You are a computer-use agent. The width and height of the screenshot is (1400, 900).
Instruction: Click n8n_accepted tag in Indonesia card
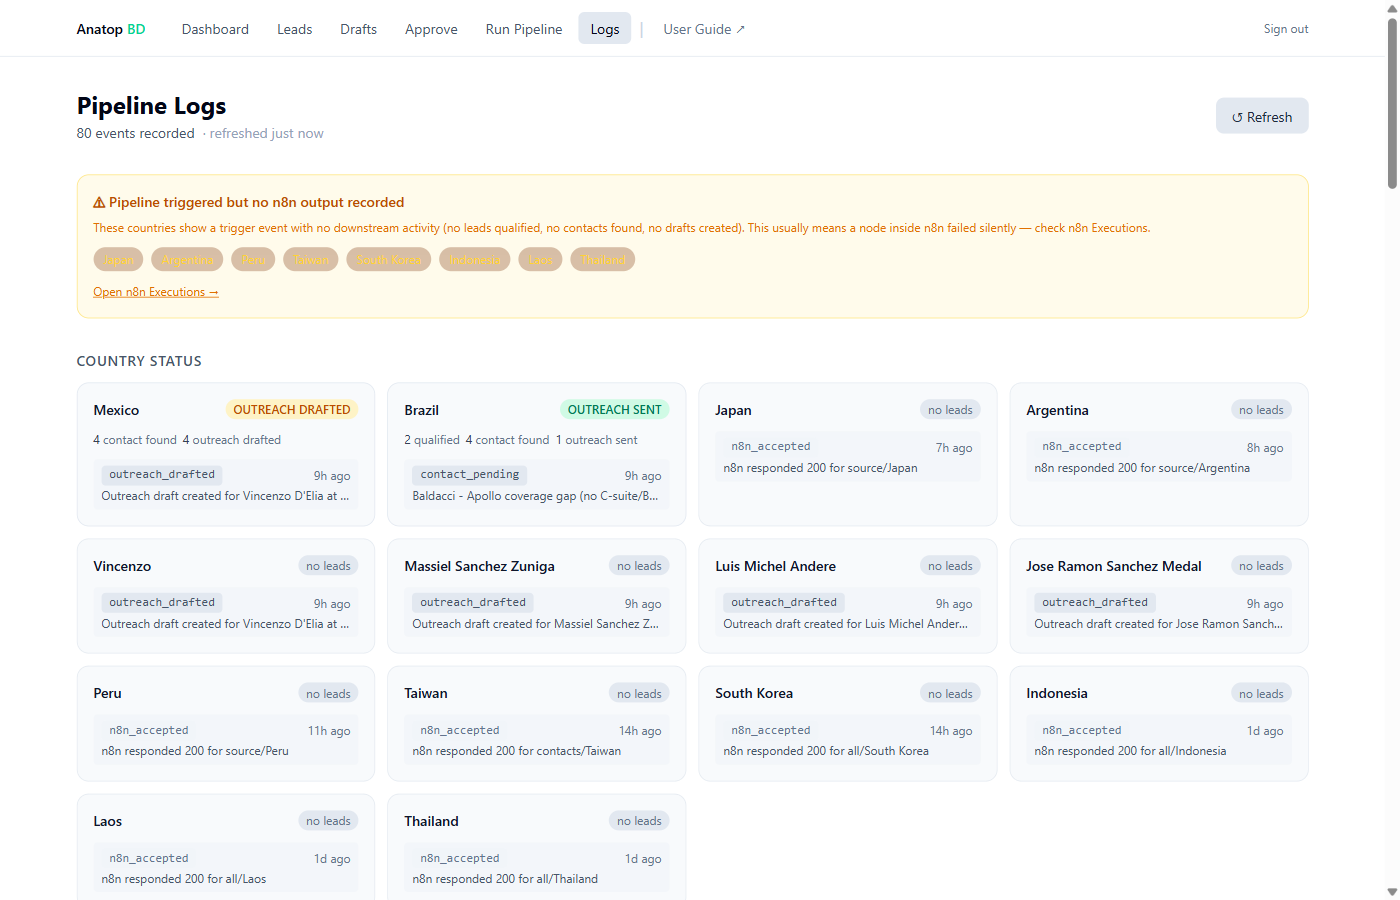(1082, 730)
